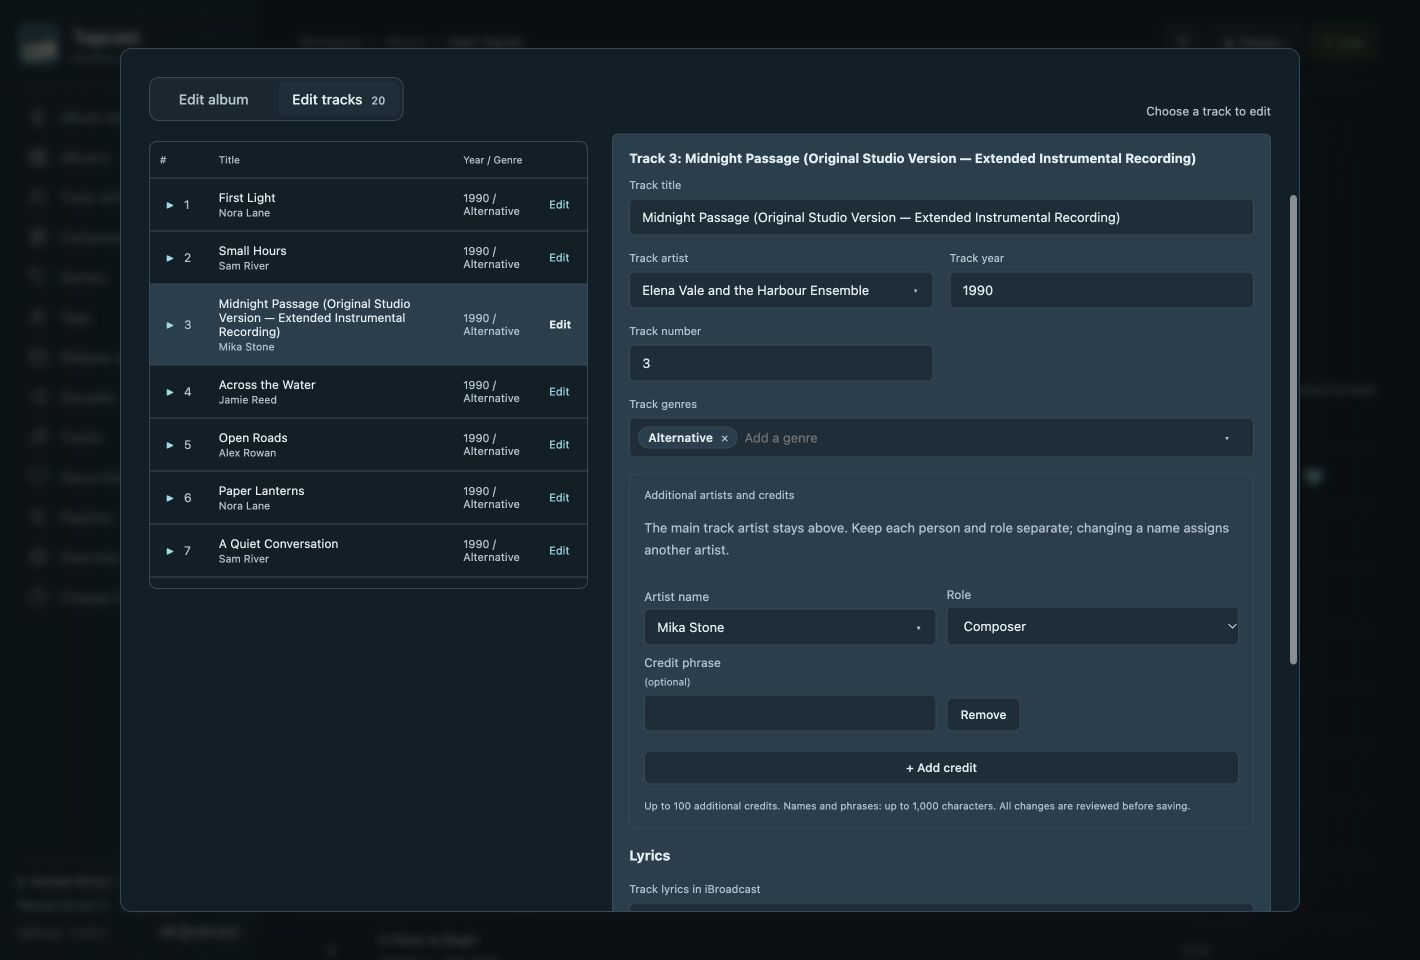Edit the Small Hours track
1420x960 pixels.
559,258
